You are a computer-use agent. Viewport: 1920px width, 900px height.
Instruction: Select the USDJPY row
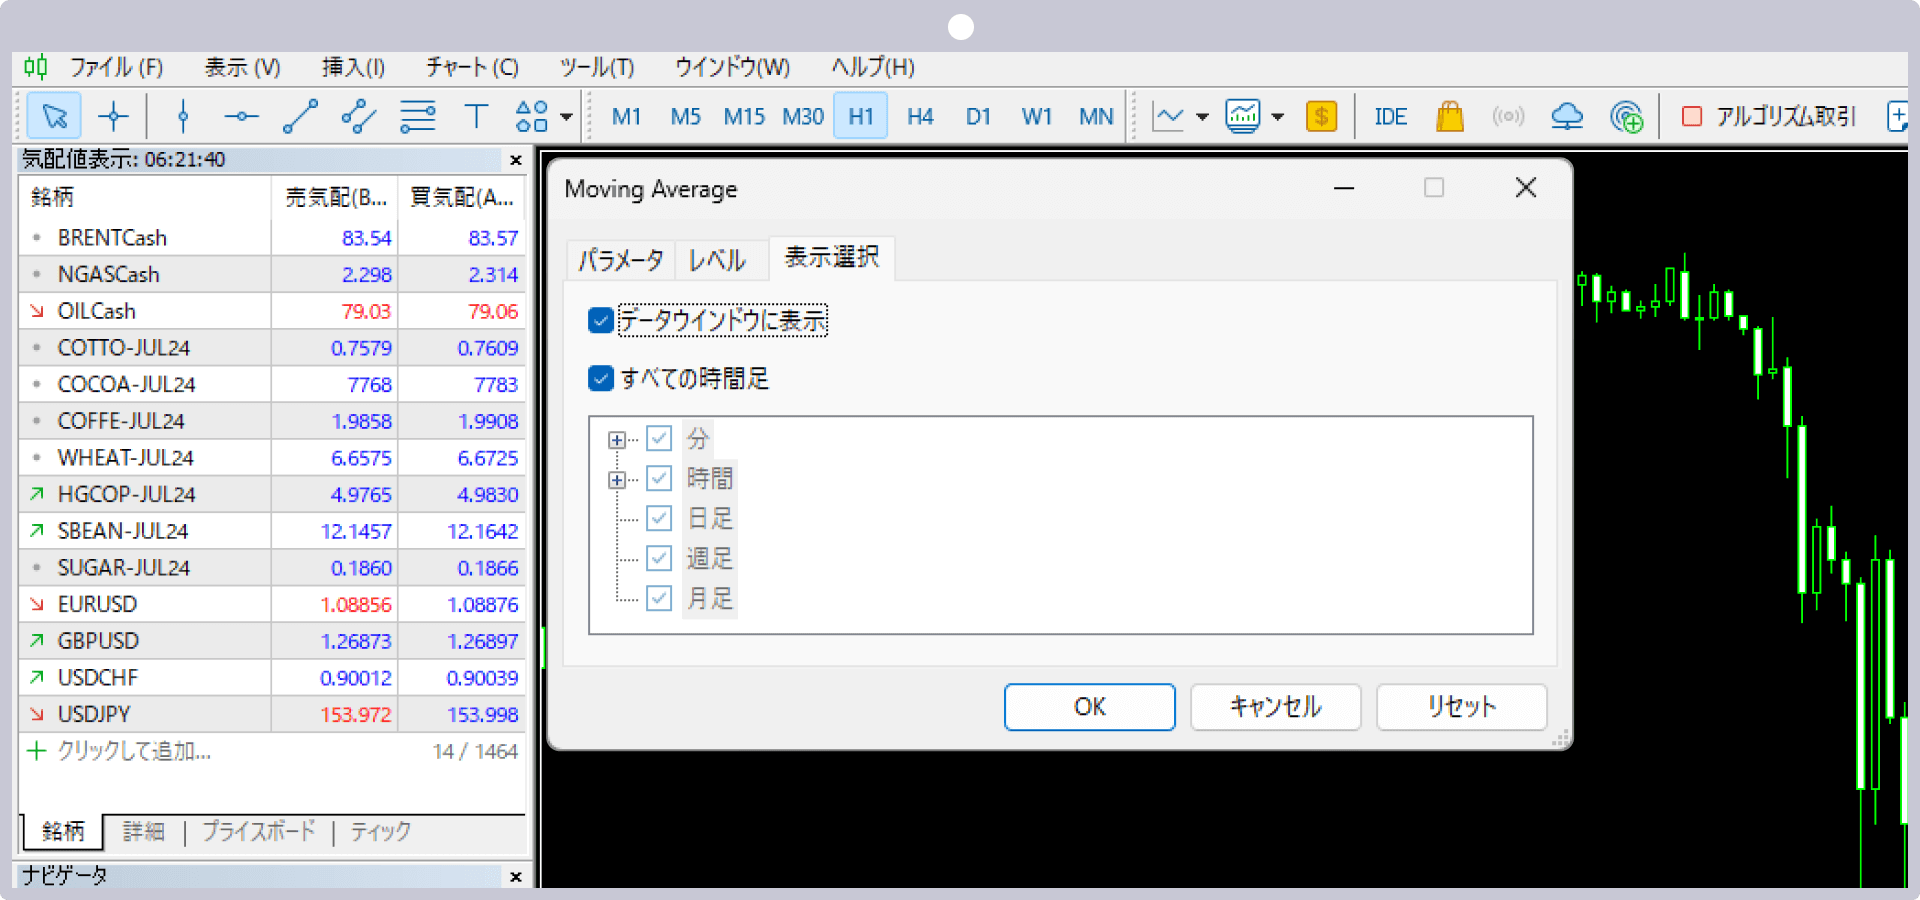[x=272, y=714]
